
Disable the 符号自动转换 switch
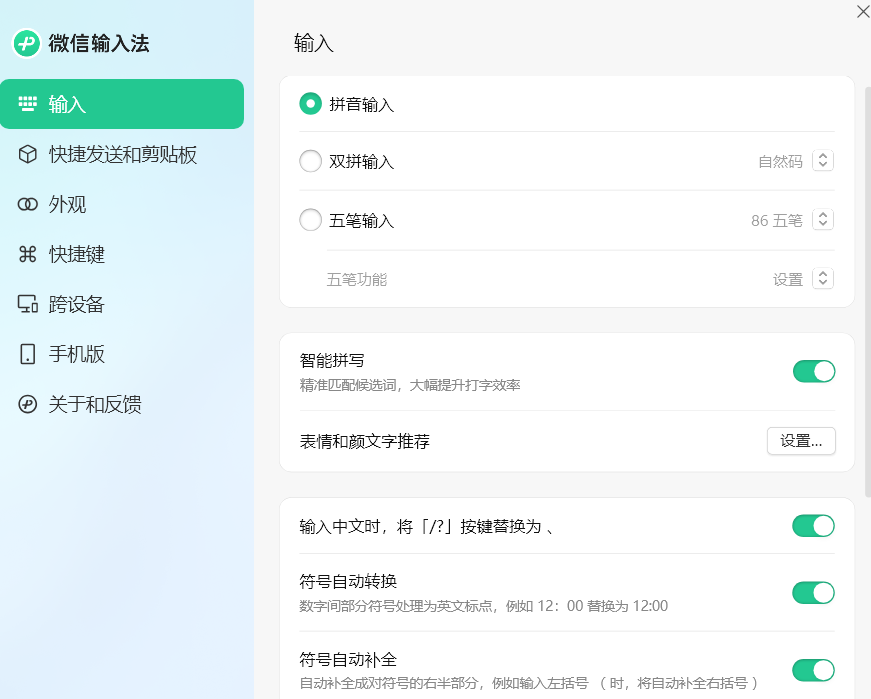point(814,592)
